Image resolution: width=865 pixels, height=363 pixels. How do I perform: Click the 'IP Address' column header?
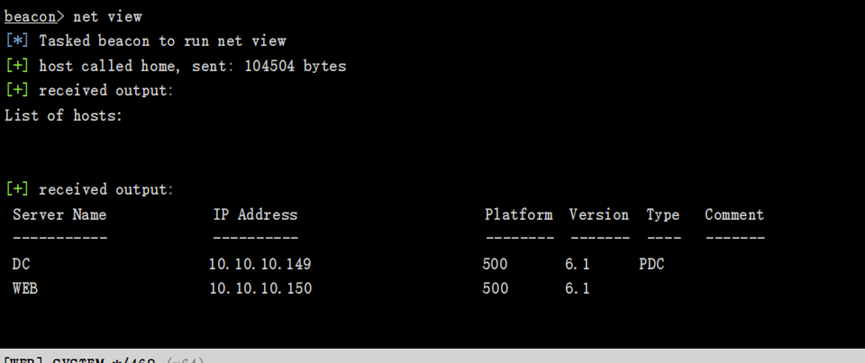[255, 215]
